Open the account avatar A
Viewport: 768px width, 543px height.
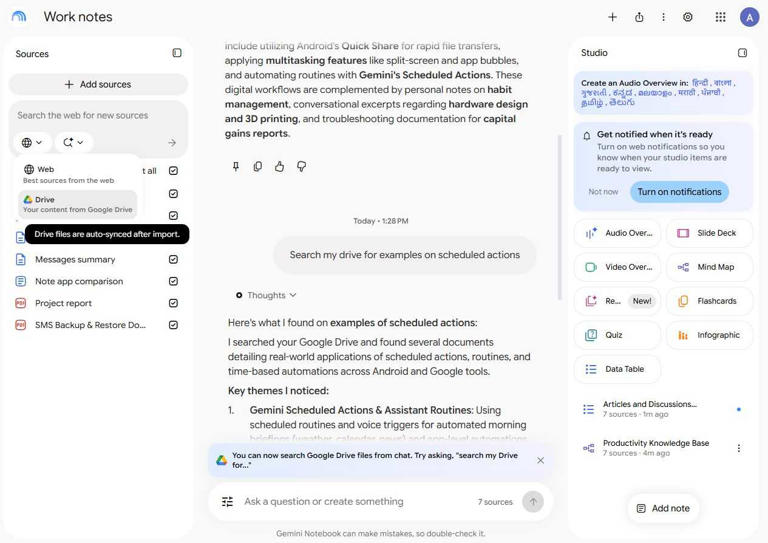[749, 17]
